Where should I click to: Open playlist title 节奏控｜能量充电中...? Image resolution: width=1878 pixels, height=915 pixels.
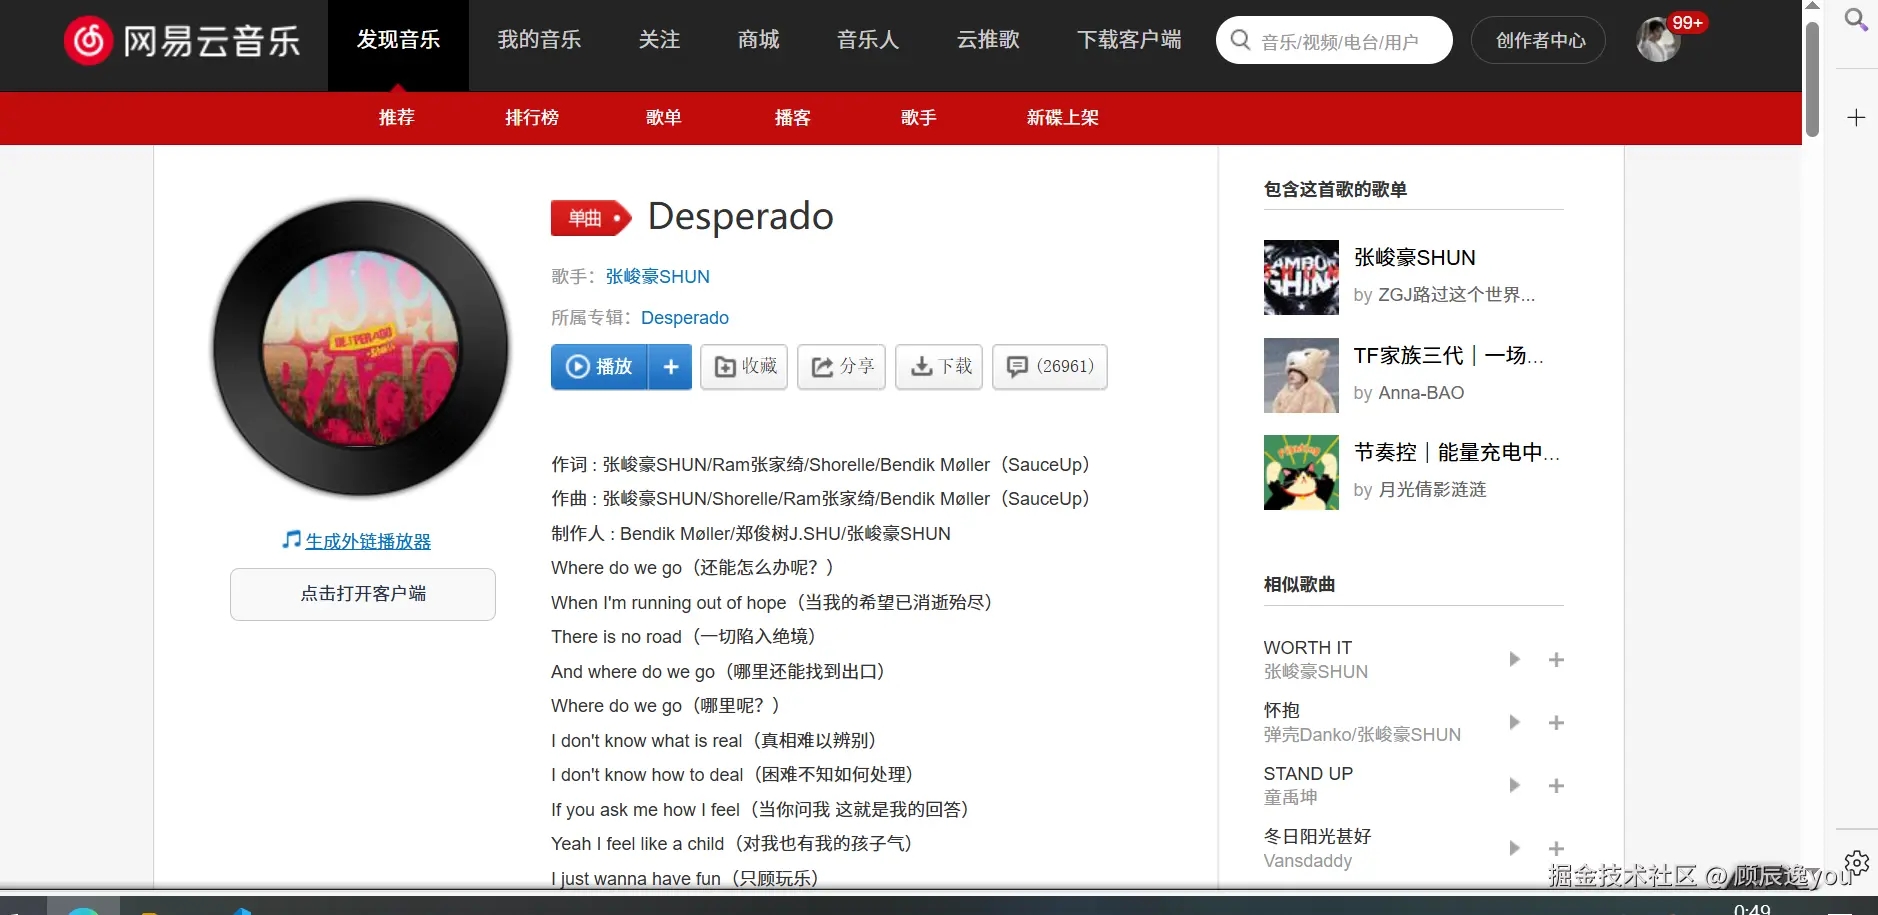pos(1456,453)
